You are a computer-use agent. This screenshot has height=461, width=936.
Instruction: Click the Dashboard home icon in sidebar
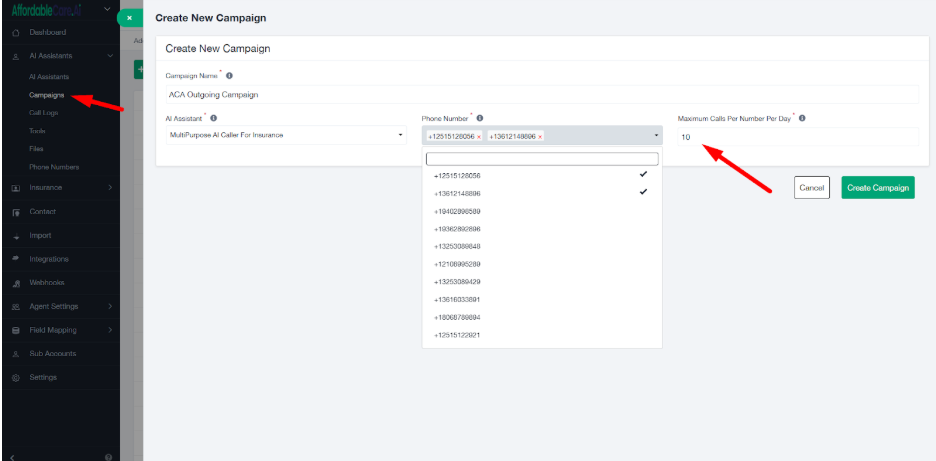tap(15, 33)
